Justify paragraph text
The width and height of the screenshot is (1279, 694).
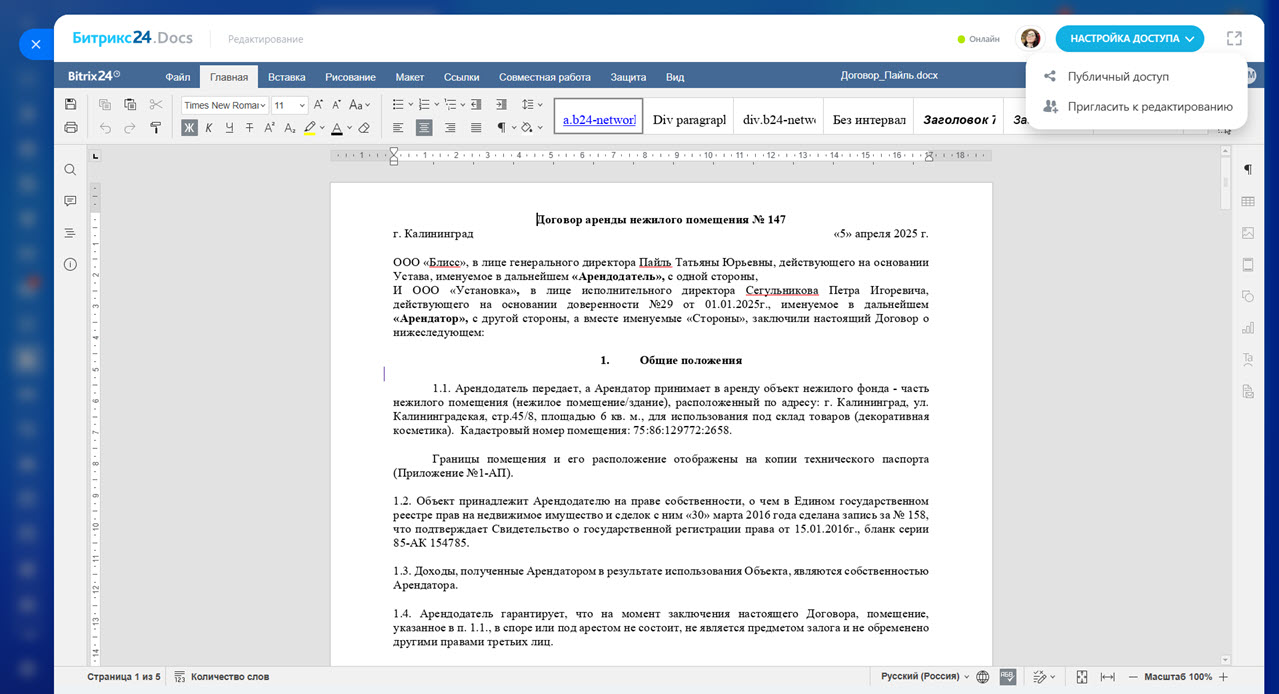click(x=476, y=127)
